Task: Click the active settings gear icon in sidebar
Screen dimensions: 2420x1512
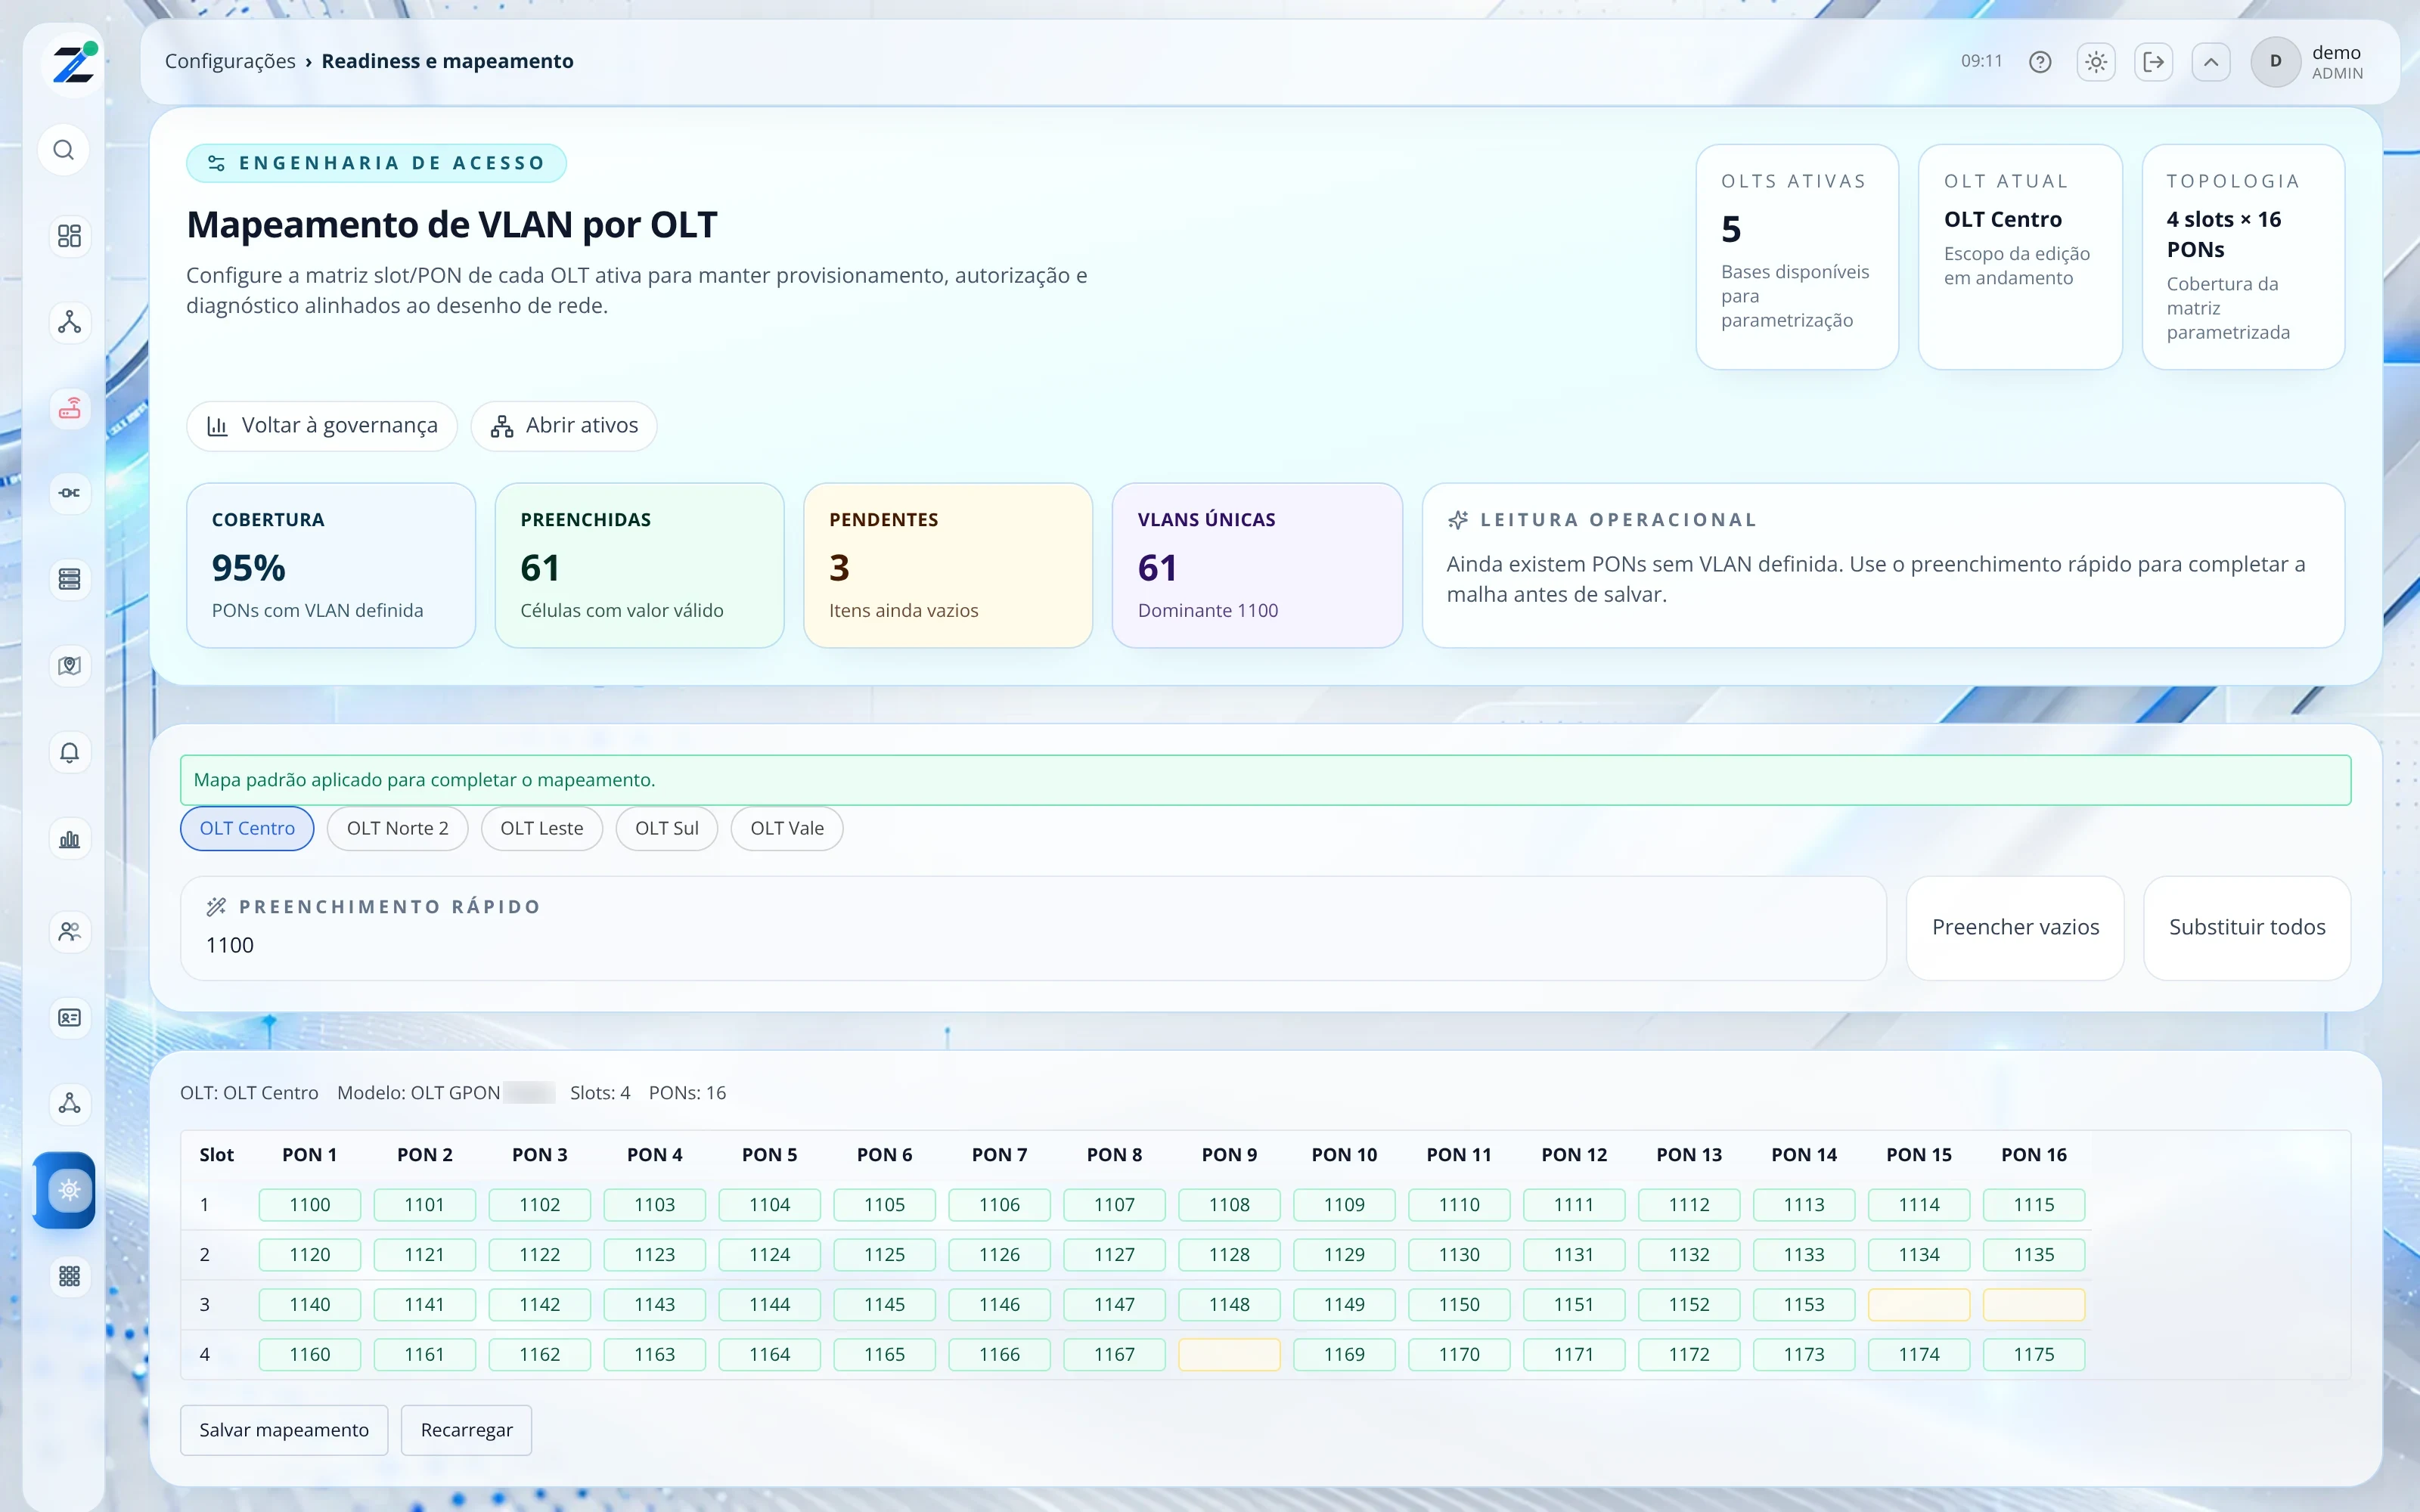Action: click(x=66, y=1190)
